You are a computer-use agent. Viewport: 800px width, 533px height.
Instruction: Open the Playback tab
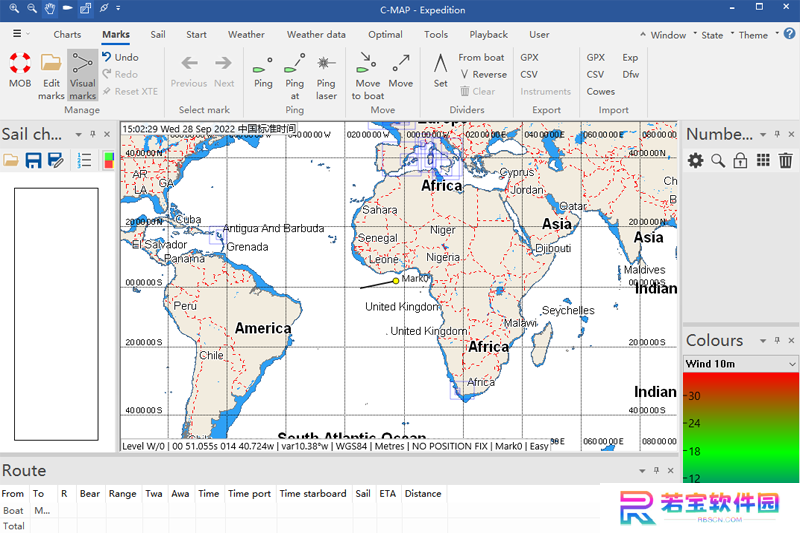(x=488, y=35)
